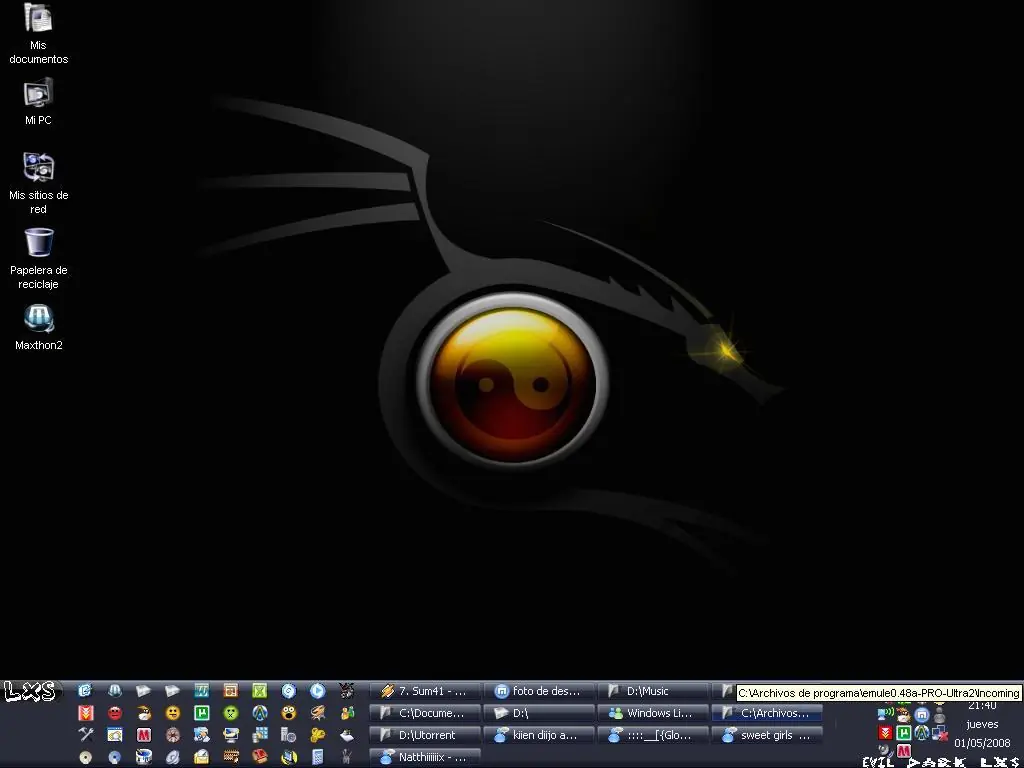Open the 'Natthiiiiiix' chat taskbar button

click(x=425, y=757)
